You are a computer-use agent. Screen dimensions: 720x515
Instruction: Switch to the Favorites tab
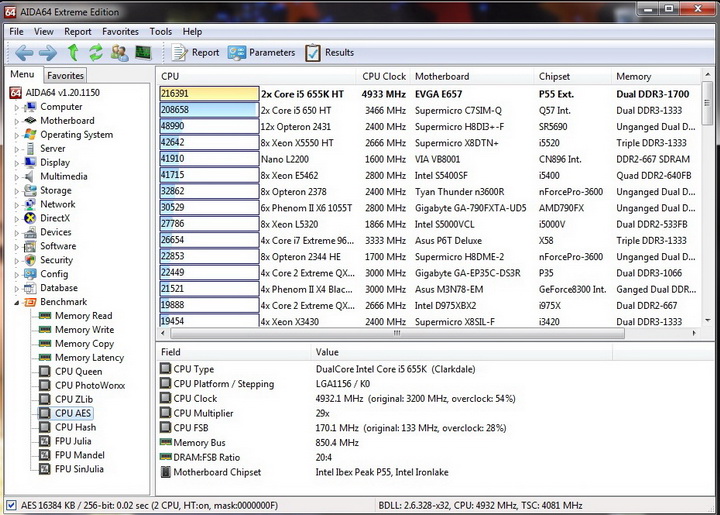tap(66, 75)
